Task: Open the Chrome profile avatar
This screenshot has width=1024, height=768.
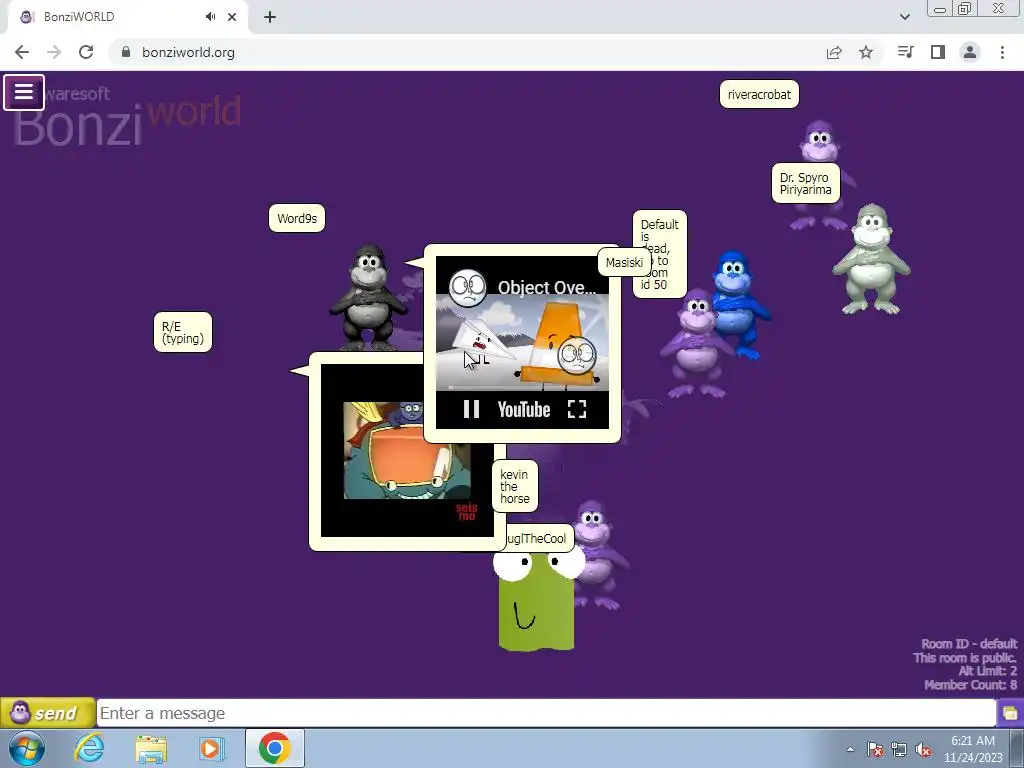Action: point(970,52)
